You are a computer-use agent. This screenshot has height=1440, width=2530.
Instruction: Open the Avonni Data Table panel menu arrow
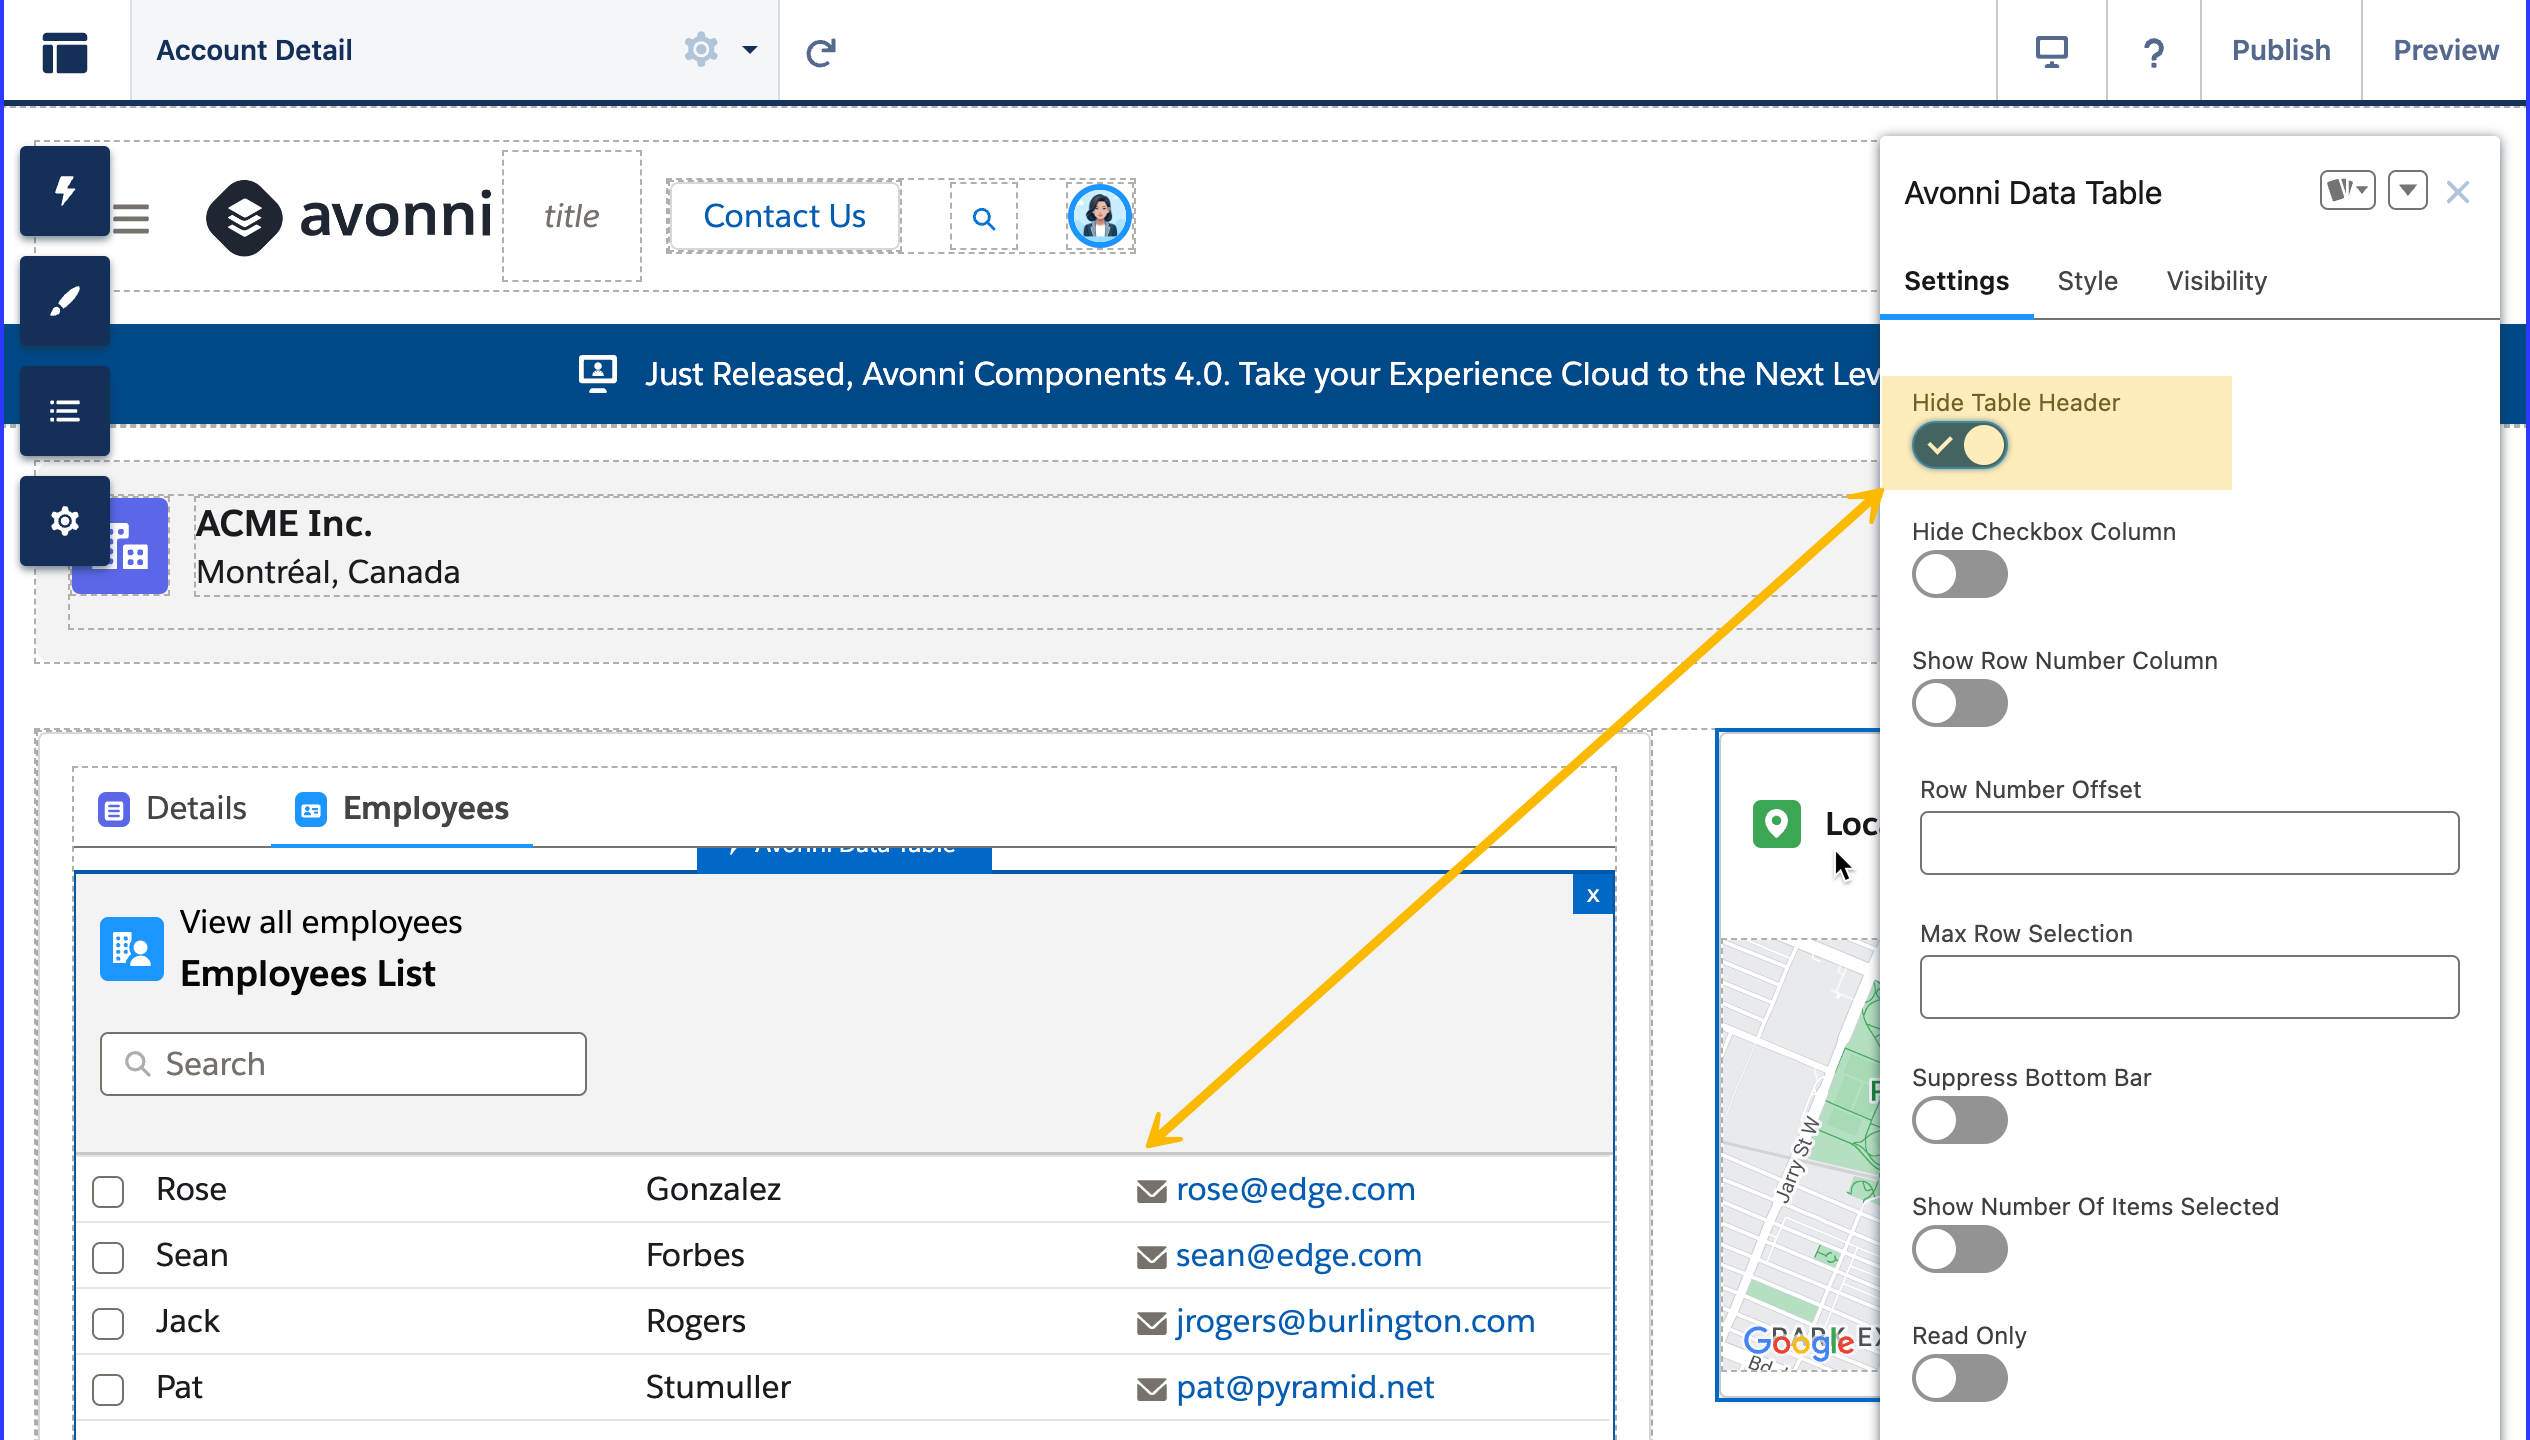(2408, 190)
